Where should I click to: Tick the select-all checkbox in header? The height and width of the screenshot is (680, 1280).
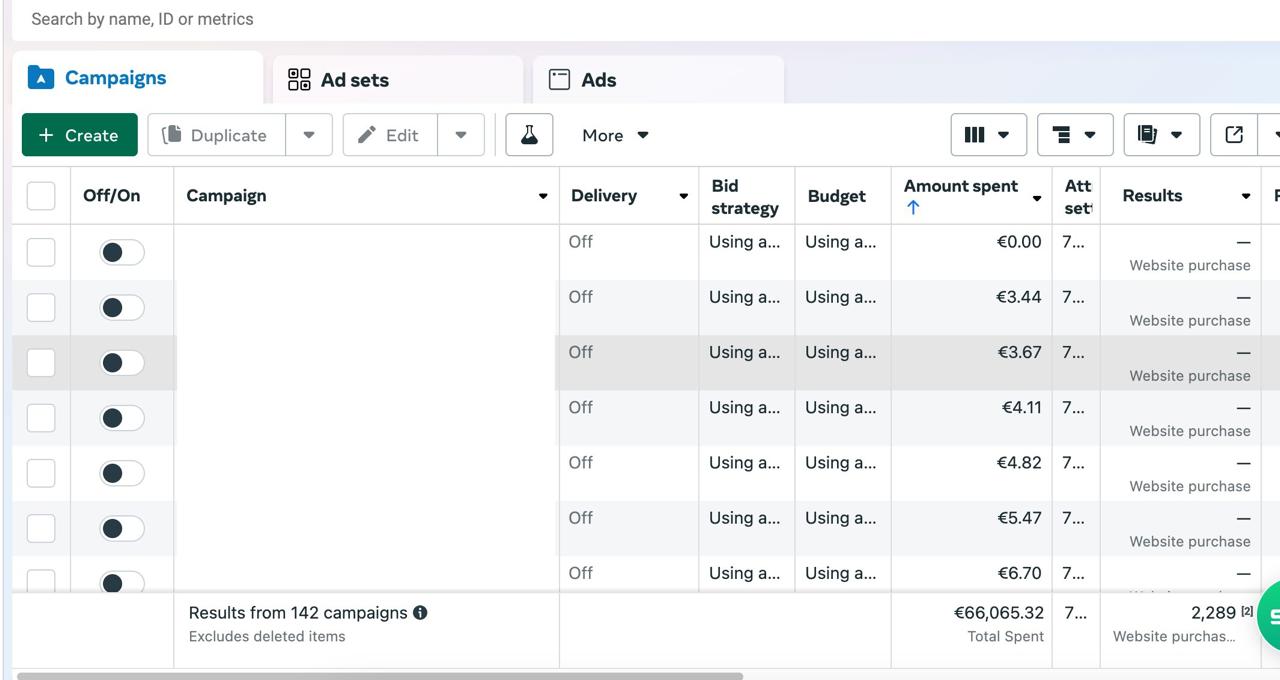[41, 196]
